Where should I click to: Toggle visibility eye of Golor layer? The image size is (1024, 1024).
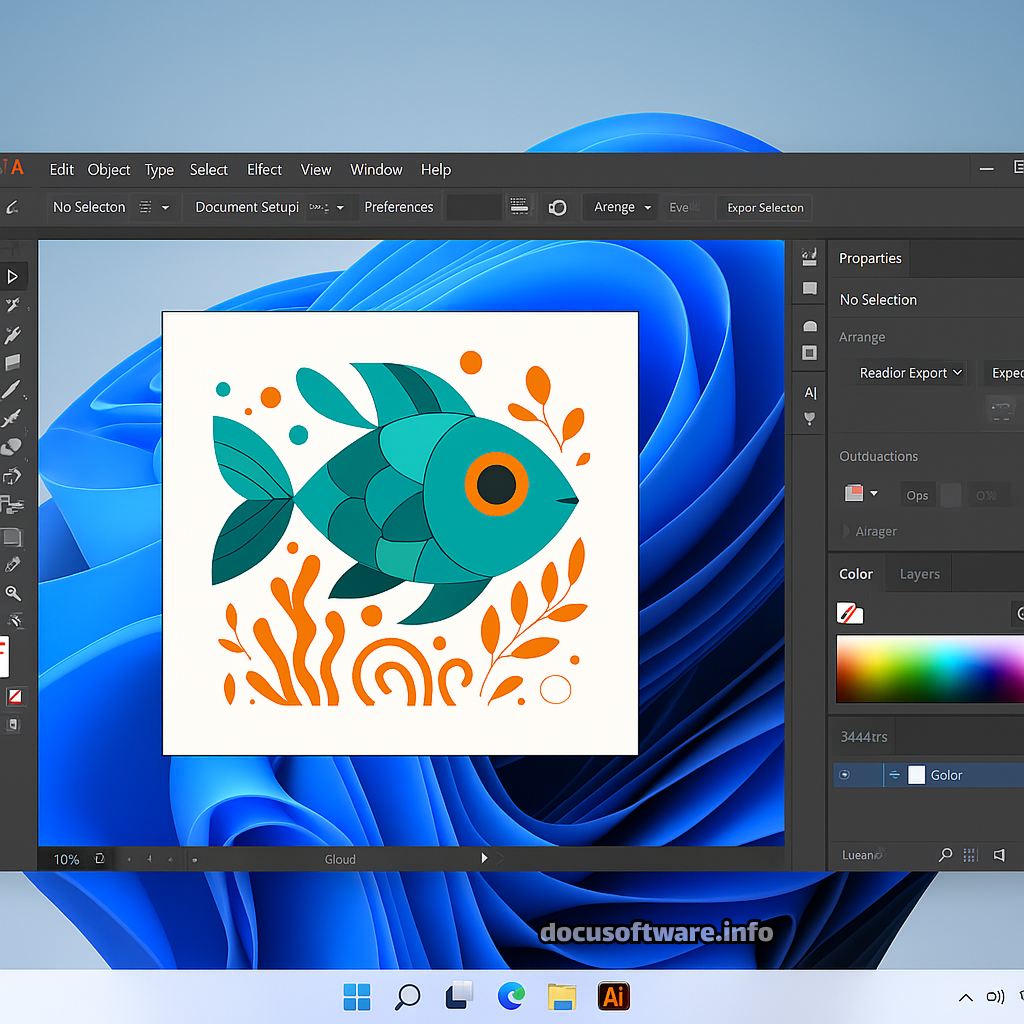point(845,775)
